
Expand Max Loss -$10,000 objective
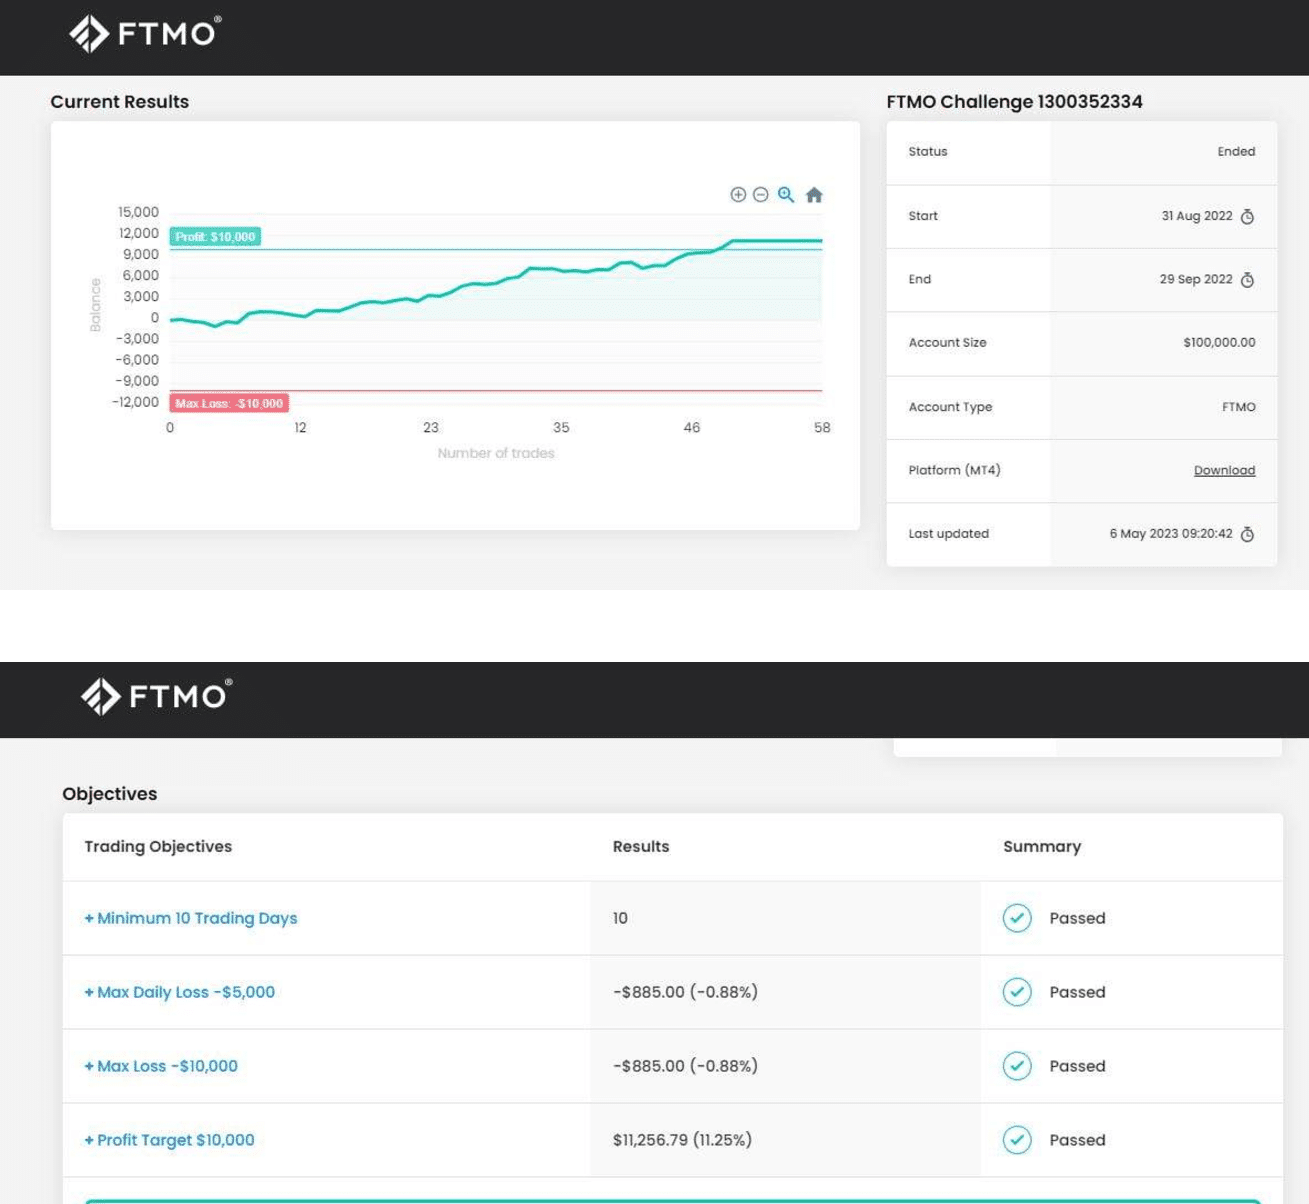pos(161,1066)
